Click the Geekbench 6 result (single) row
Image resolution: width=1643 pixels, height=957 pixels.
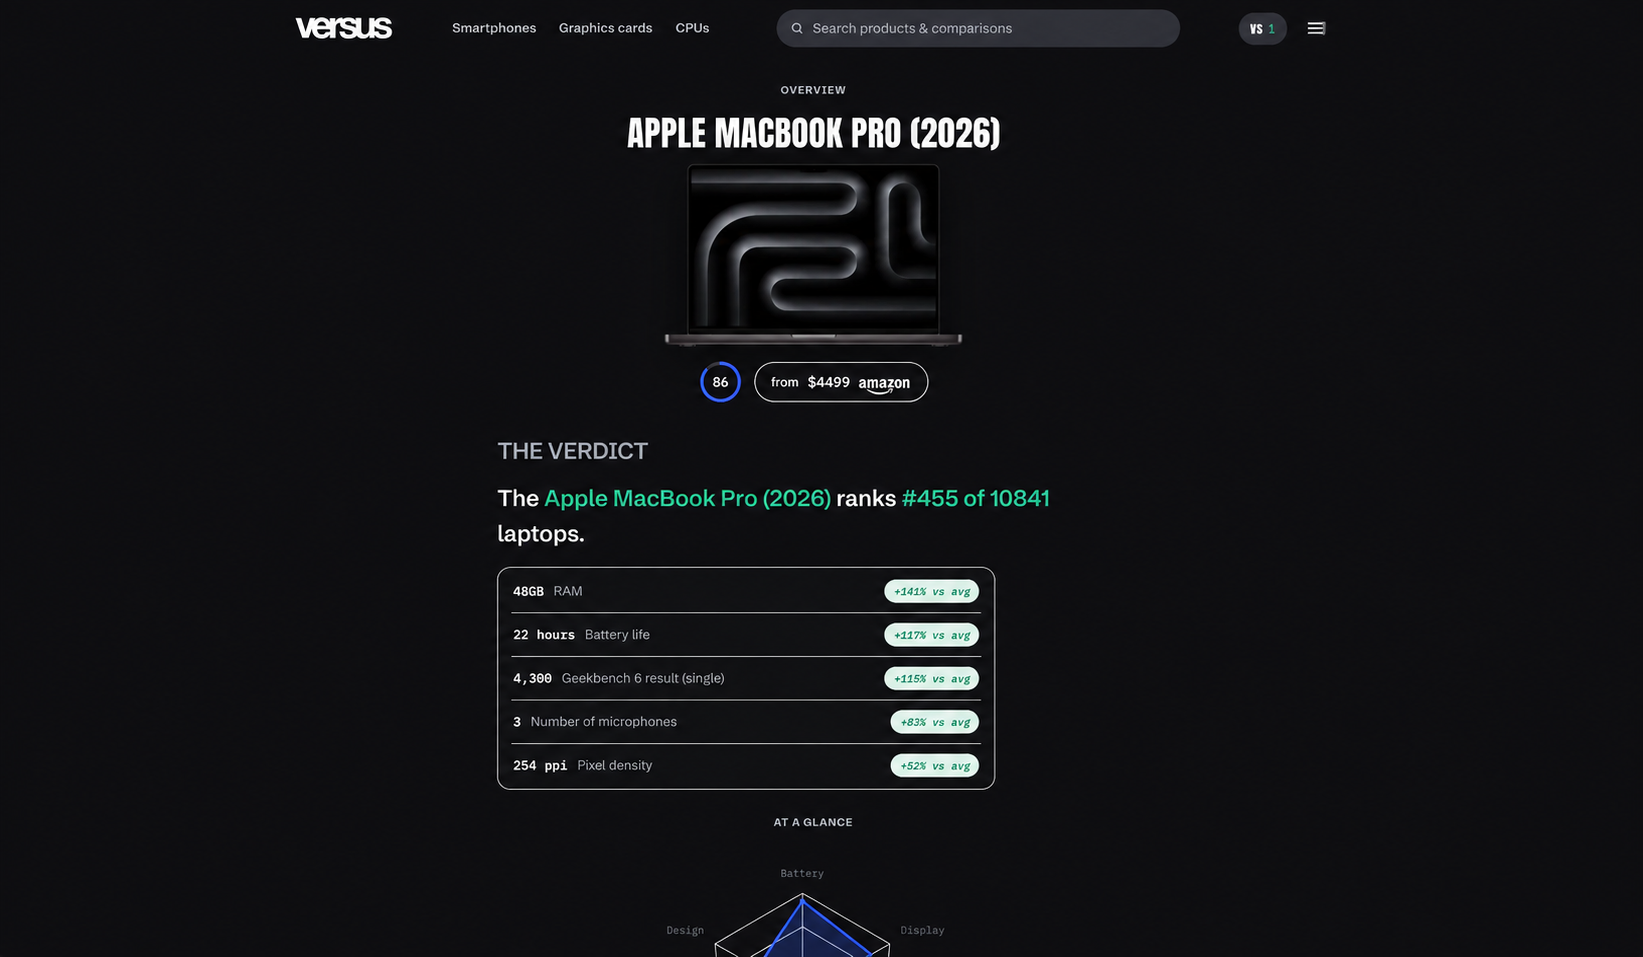[x=746, y=678]
